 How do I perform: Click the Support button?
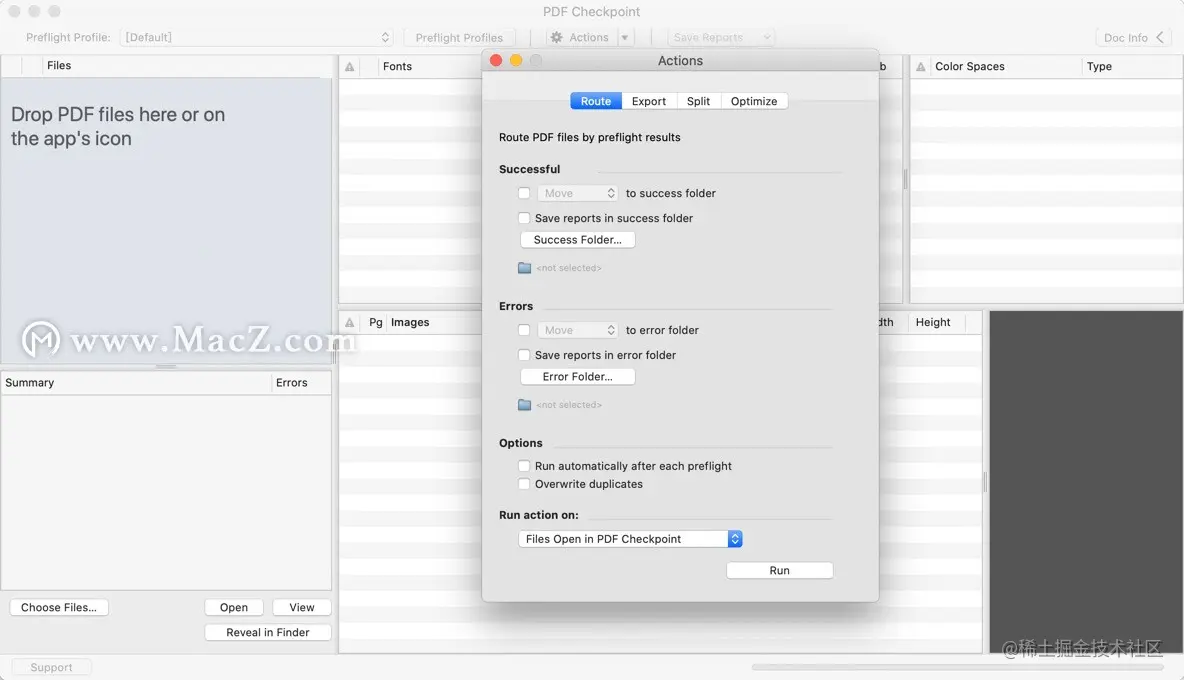pyautogui.click(x=51, y=667)
